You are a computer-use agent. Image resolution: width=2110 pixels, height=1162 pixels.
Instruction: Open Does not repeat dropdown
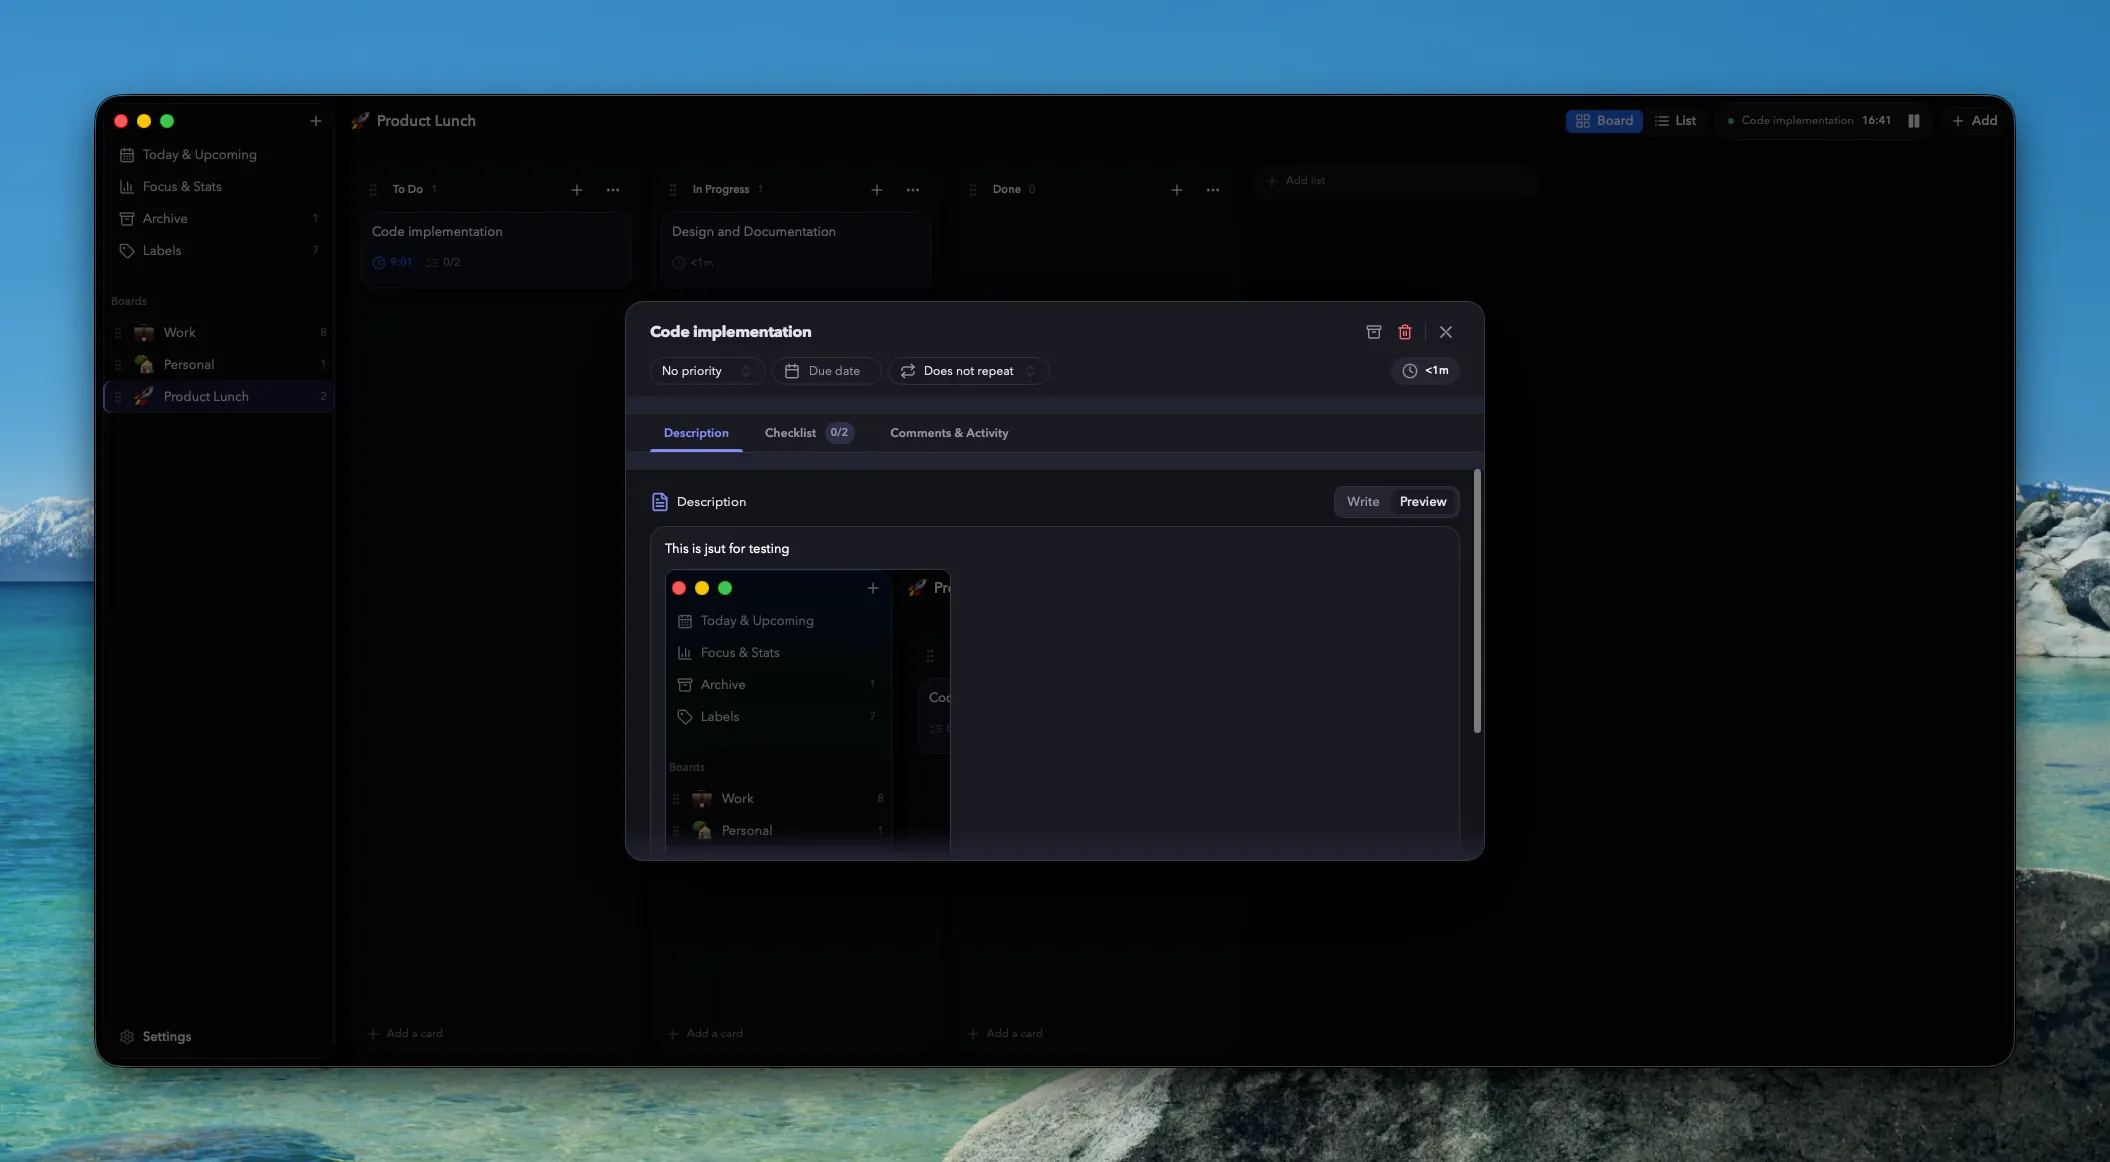(x=968, y=371)
